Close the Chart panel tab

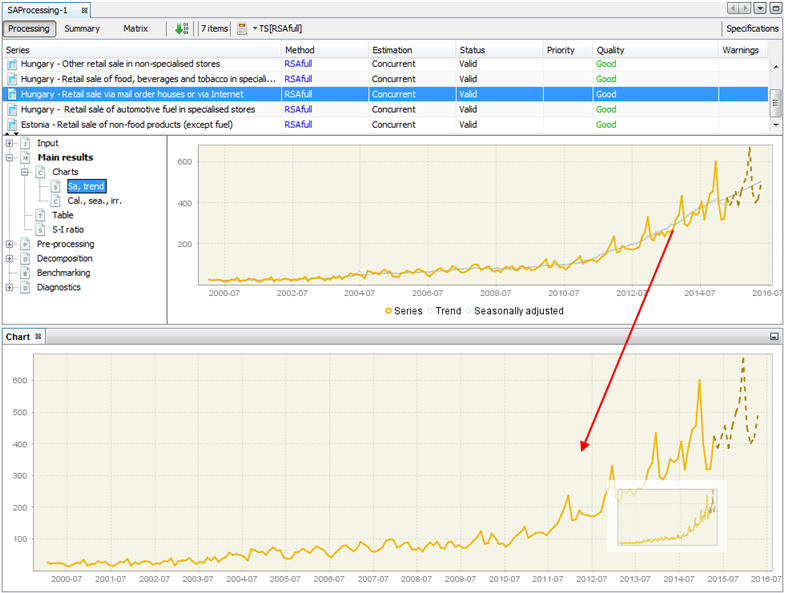point(39,337)
